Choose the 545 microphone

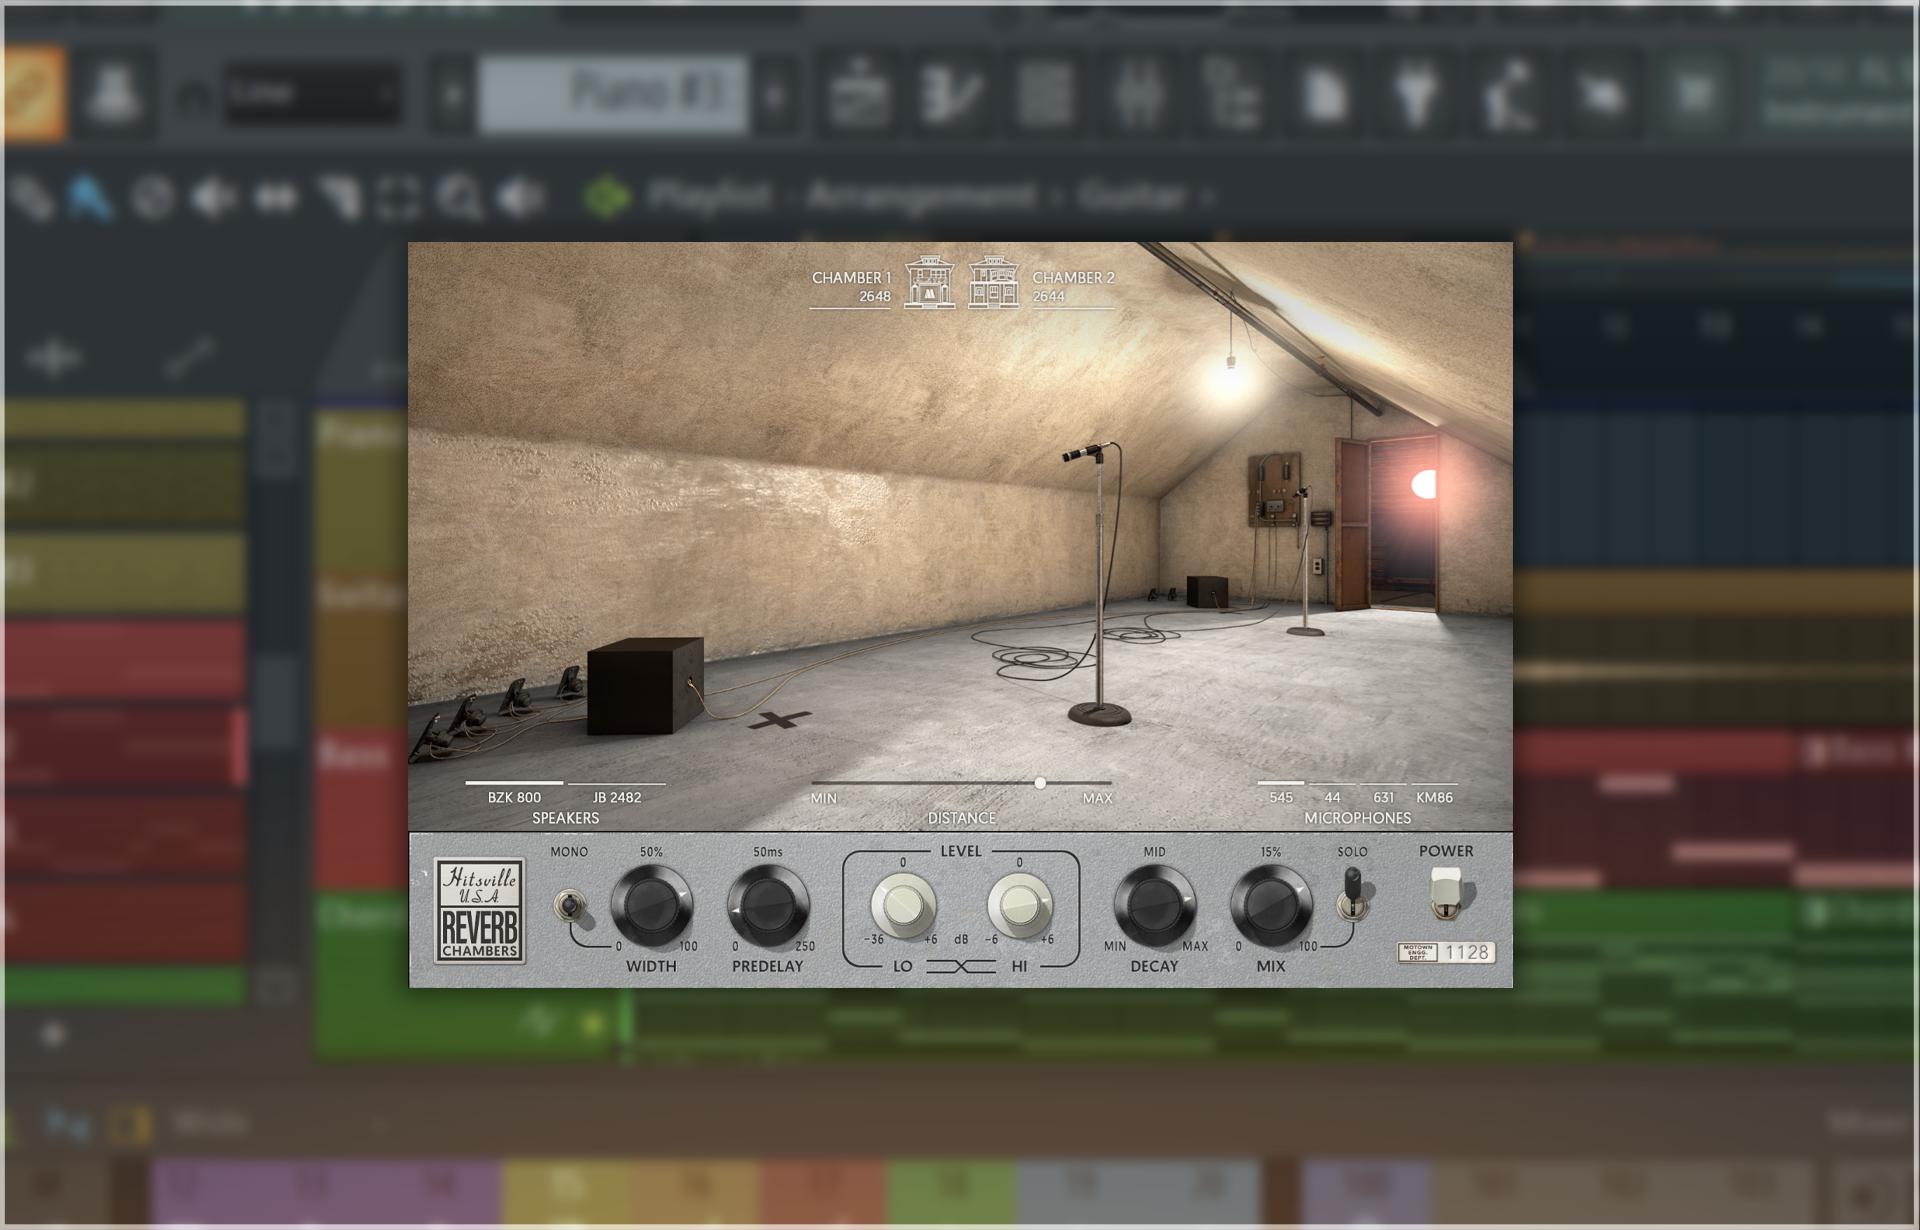tap(1281, 797)
